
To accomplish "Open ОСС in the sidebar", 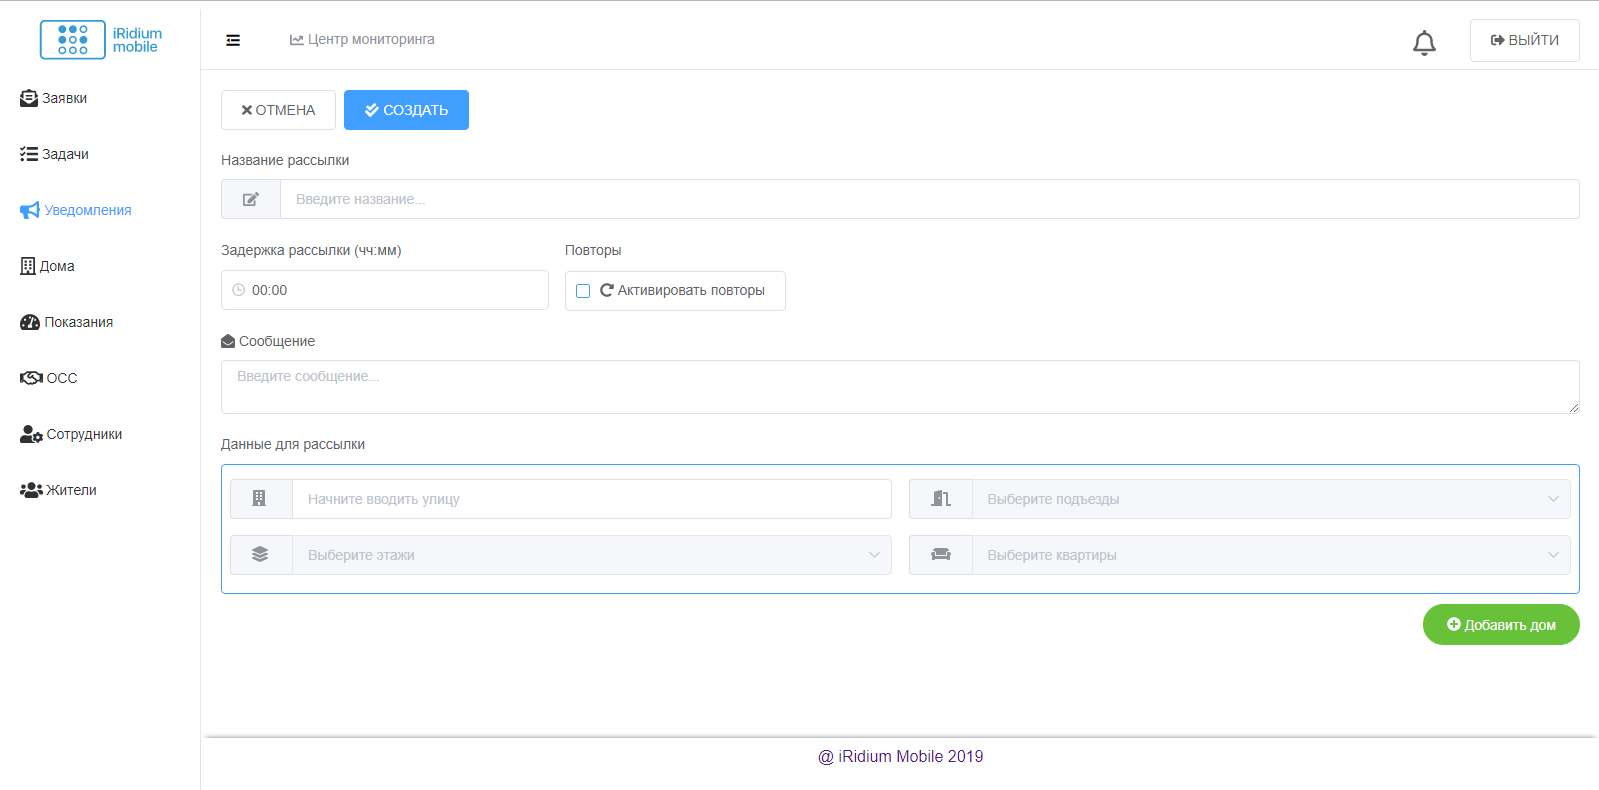I will pos(48,378).
